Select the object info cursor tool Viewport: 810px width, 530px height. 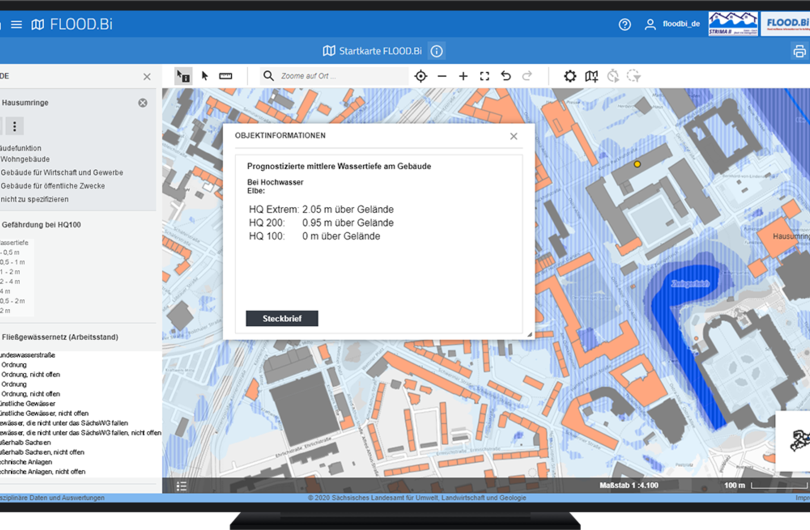[x=183, y=76]
